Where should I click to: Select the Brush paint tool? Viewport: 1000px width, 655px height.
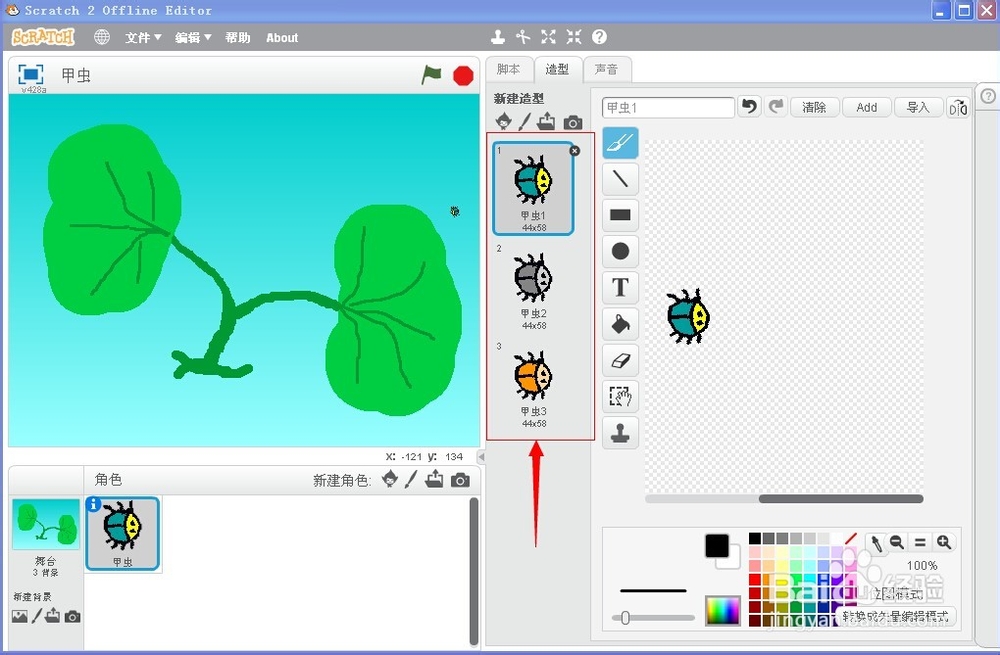pyautogui.click(x=621, y=143)
